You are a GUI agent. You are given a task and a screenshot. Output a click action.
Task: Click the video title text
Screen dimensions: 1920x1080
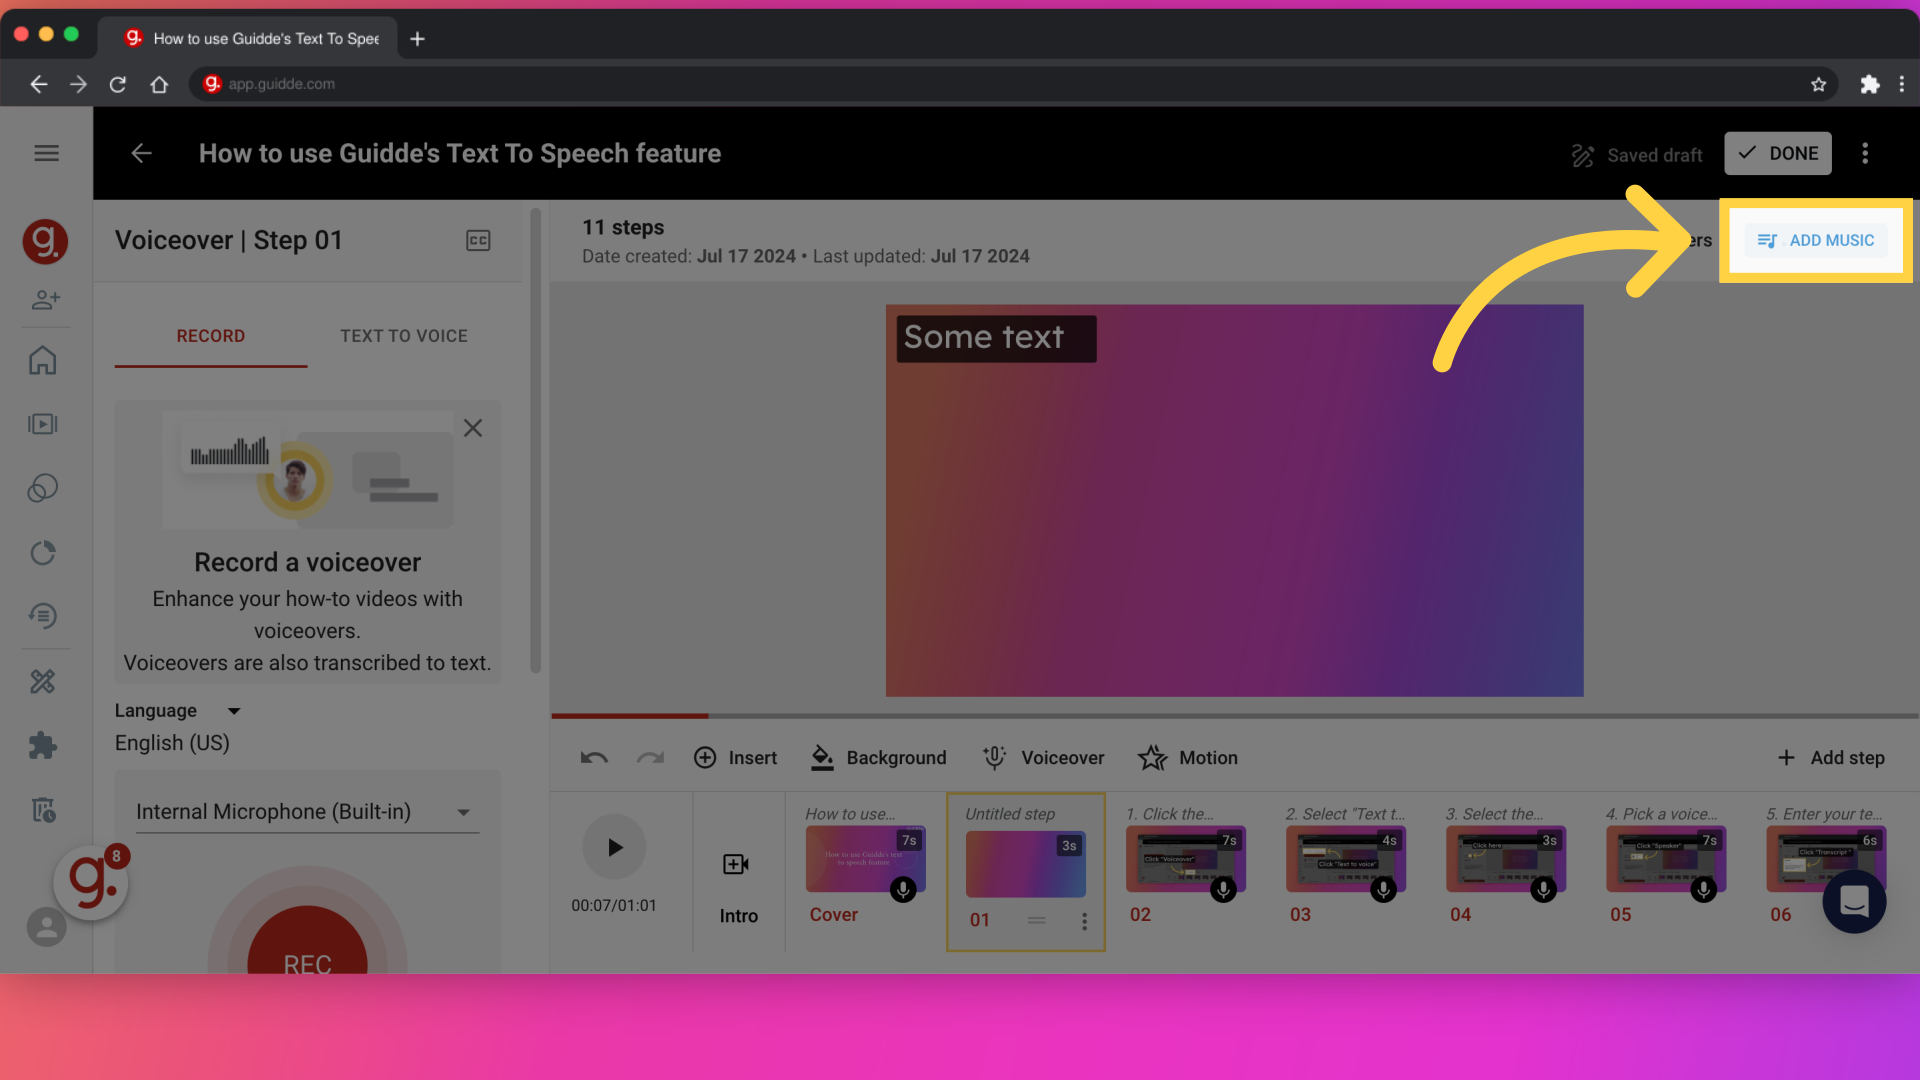tap(460, 153)
